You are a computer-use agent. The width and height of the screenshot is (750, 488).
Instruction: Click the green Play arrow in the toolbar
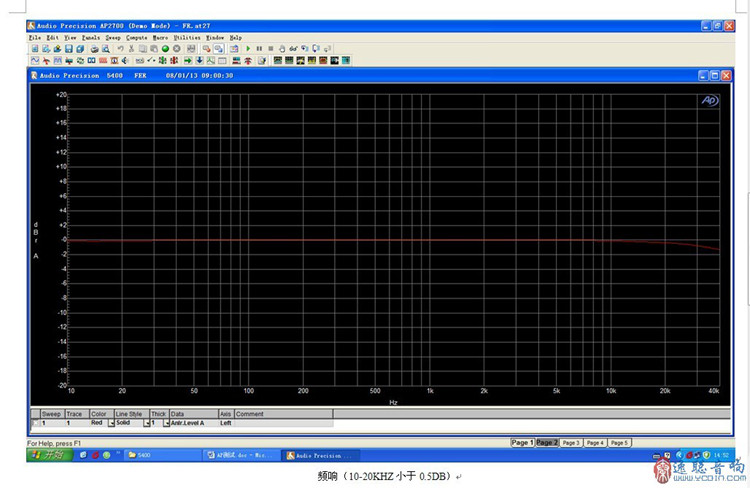coord(247,48)
